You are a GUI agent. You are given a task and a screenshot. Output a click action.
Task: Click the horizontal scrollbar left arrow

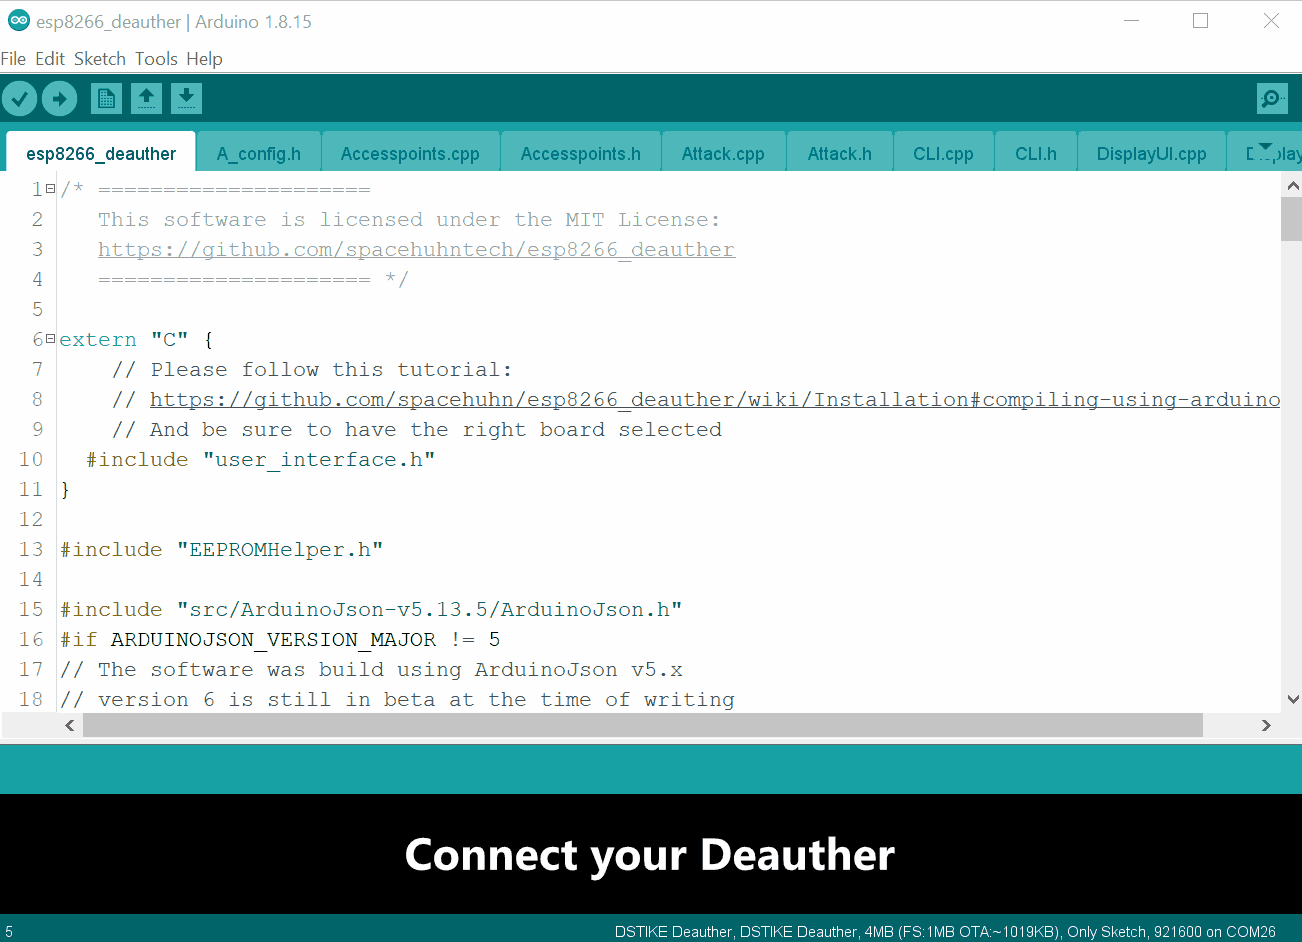[69, 725]
